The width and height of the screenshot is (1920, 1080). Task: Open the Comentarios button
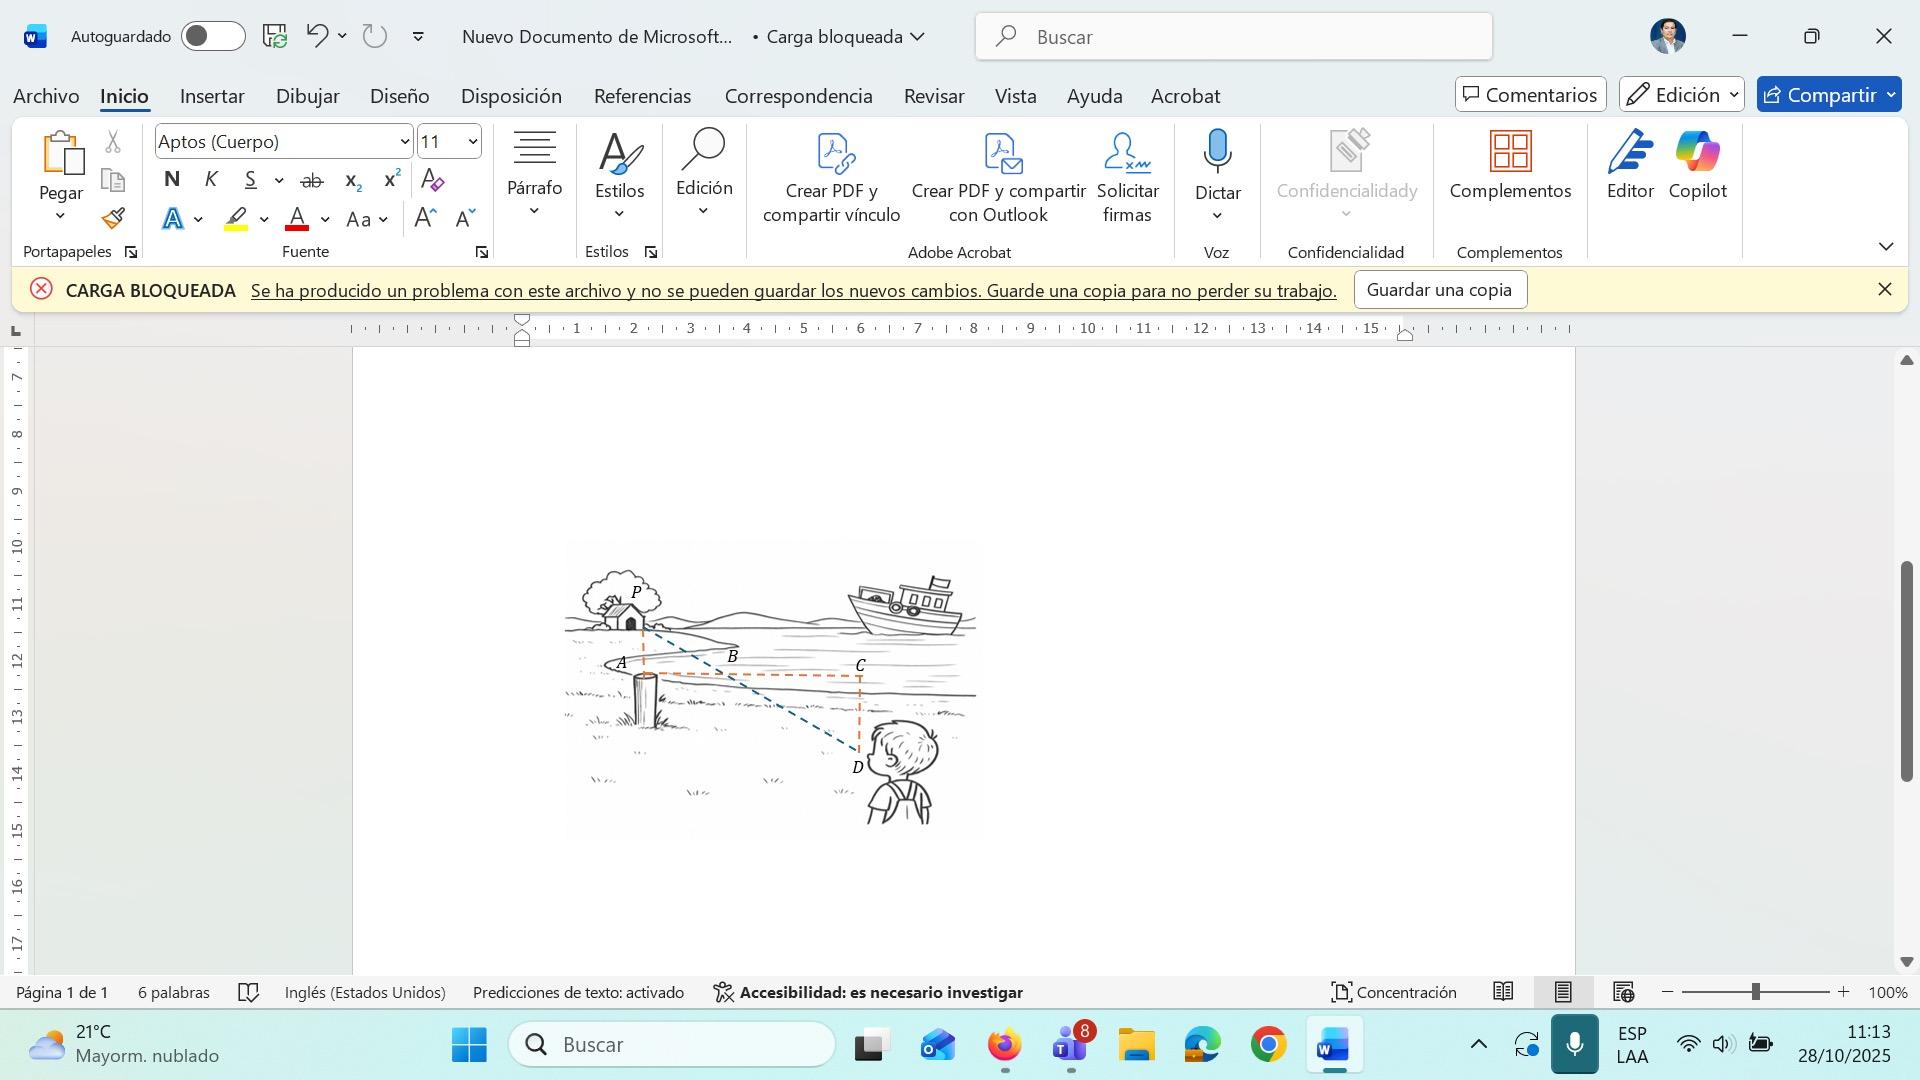click(1530, 95)
